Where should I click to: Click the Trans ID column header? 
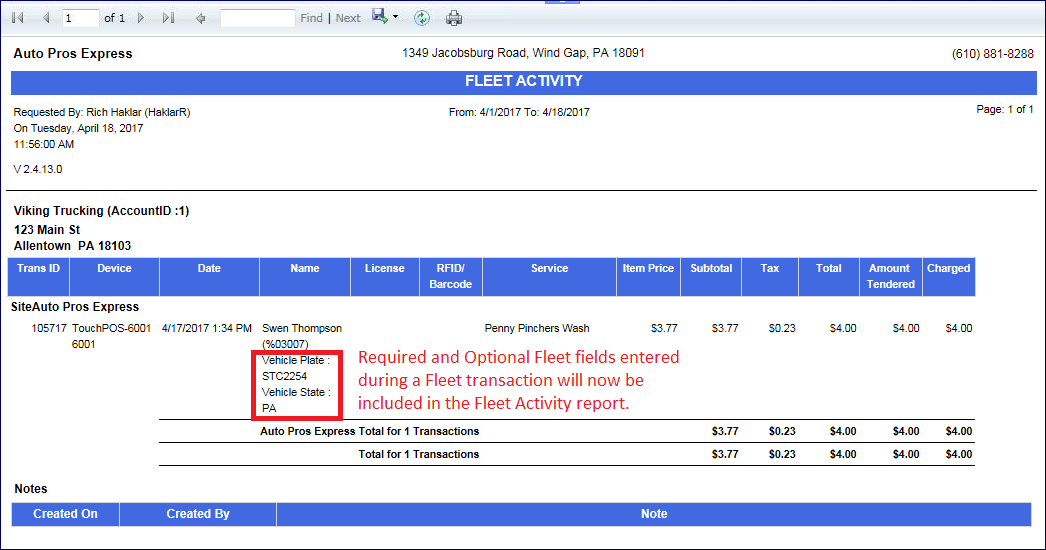(x=39, y=269)
